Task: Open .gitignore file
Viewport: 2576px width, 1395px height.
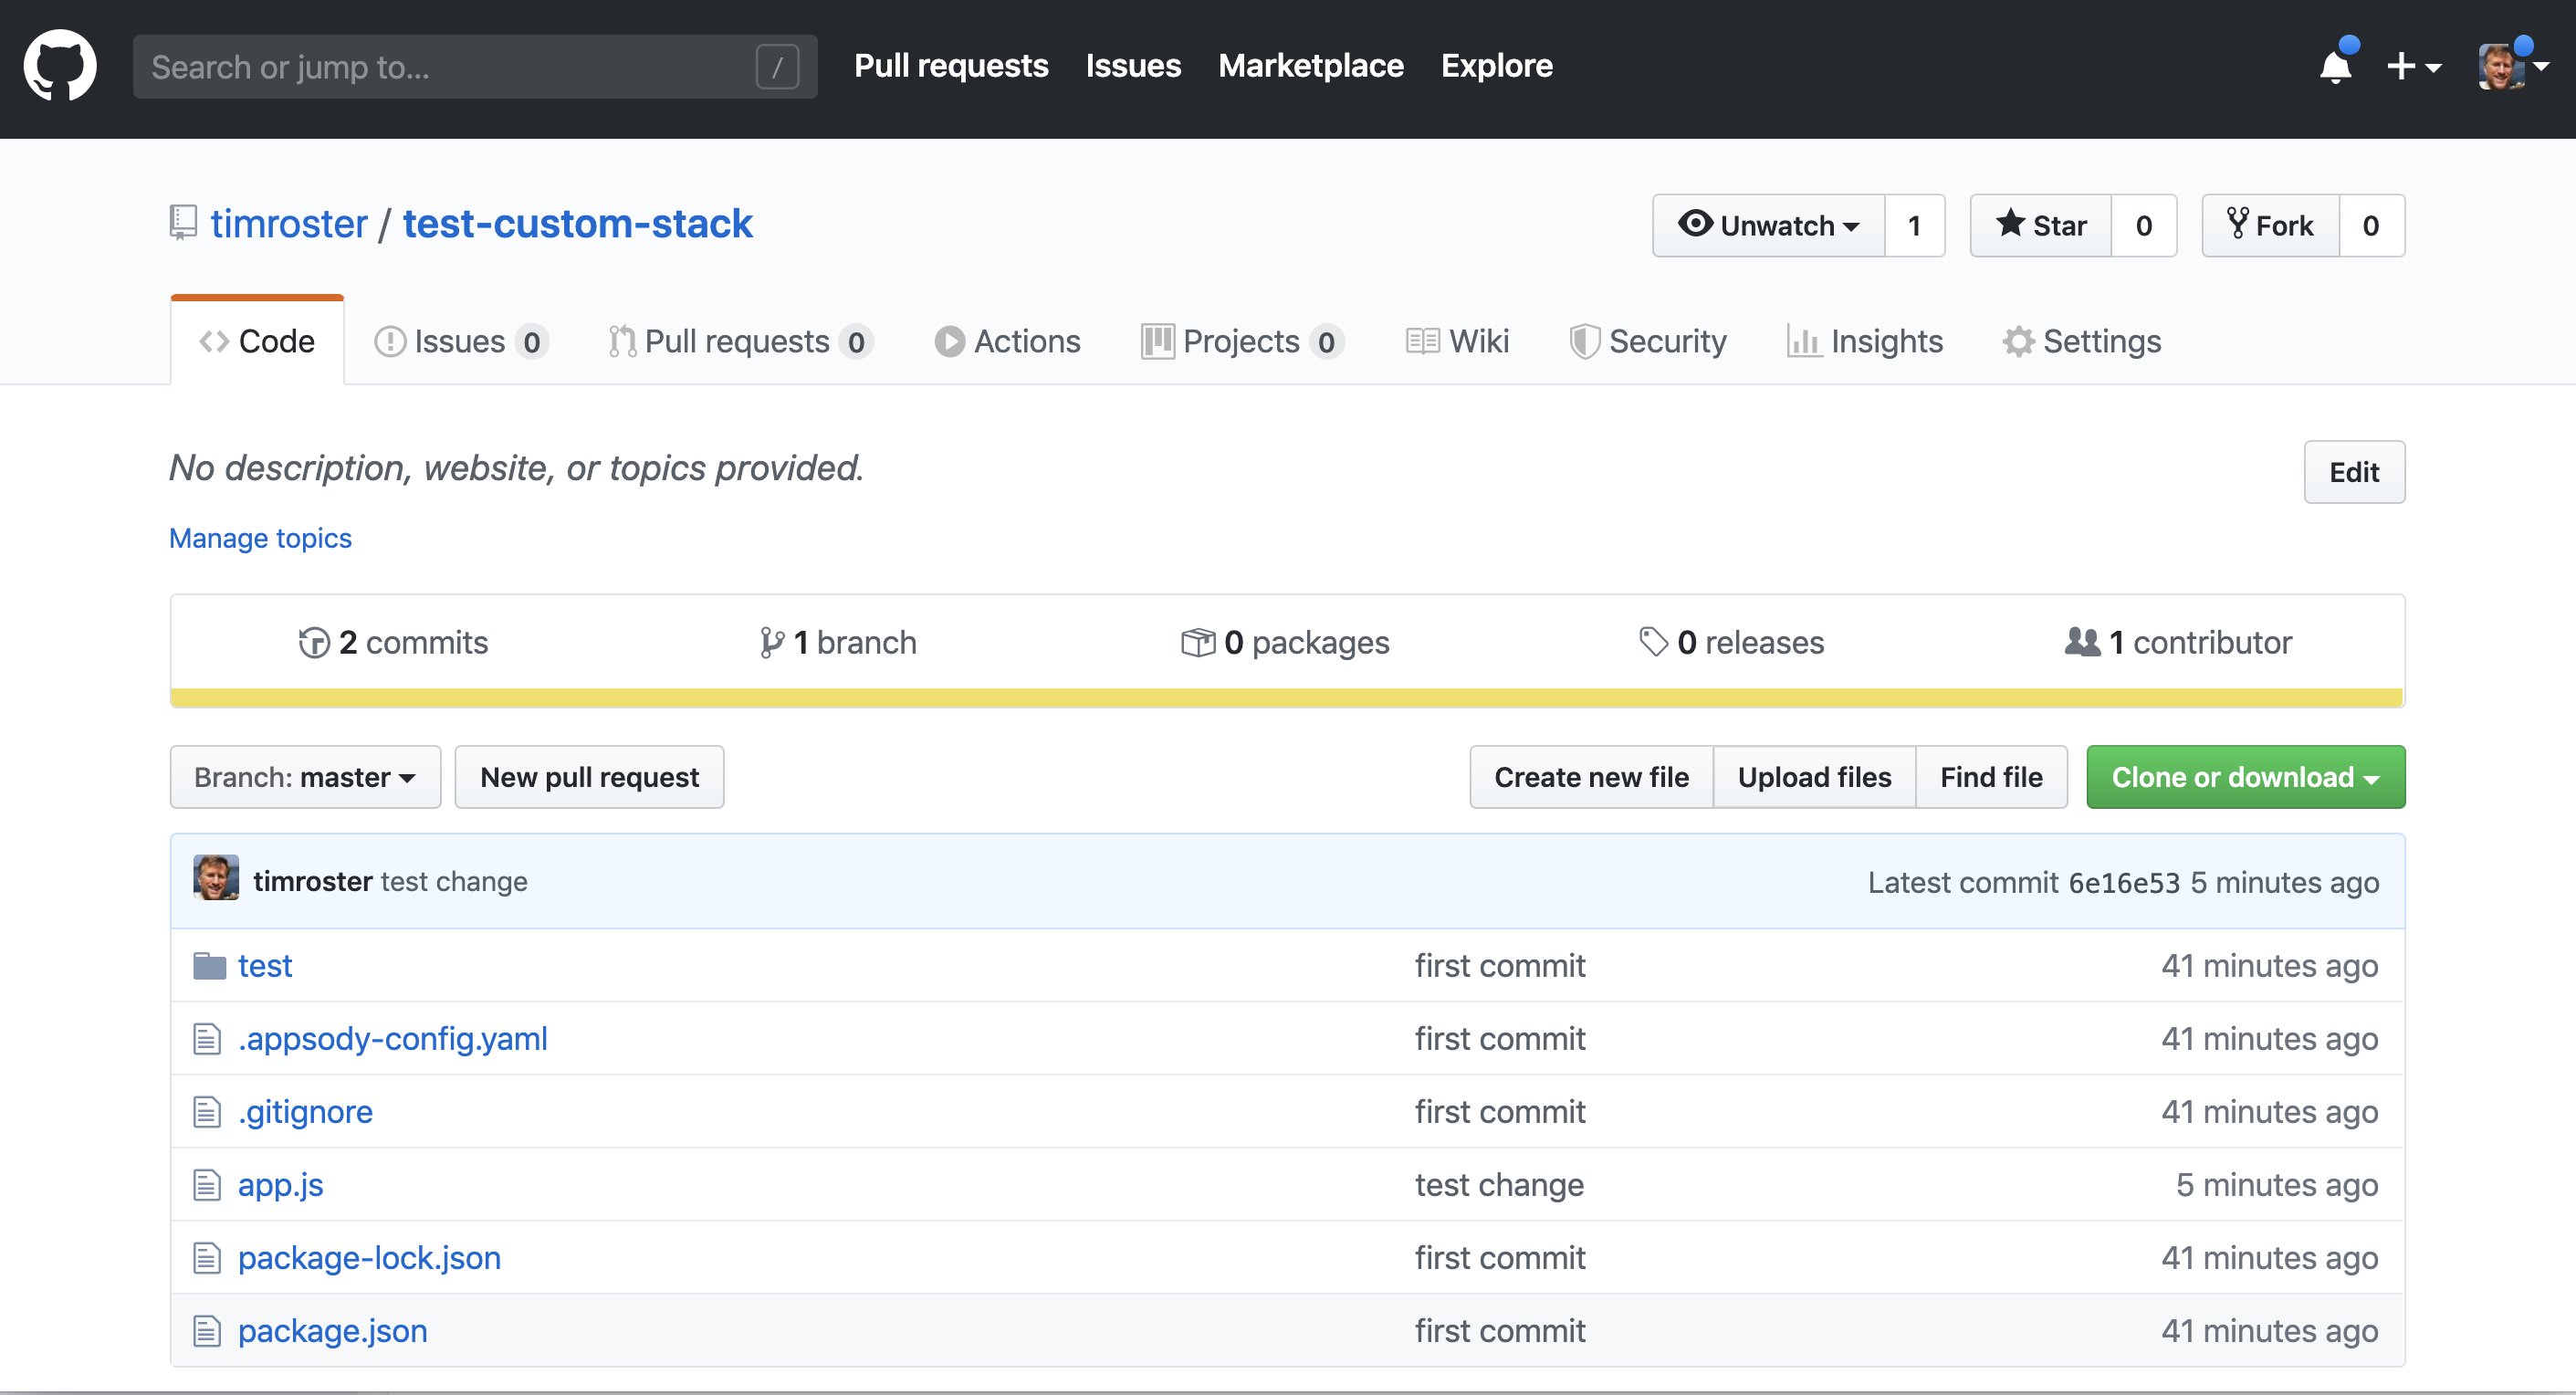Action: tap(305, 1112)
